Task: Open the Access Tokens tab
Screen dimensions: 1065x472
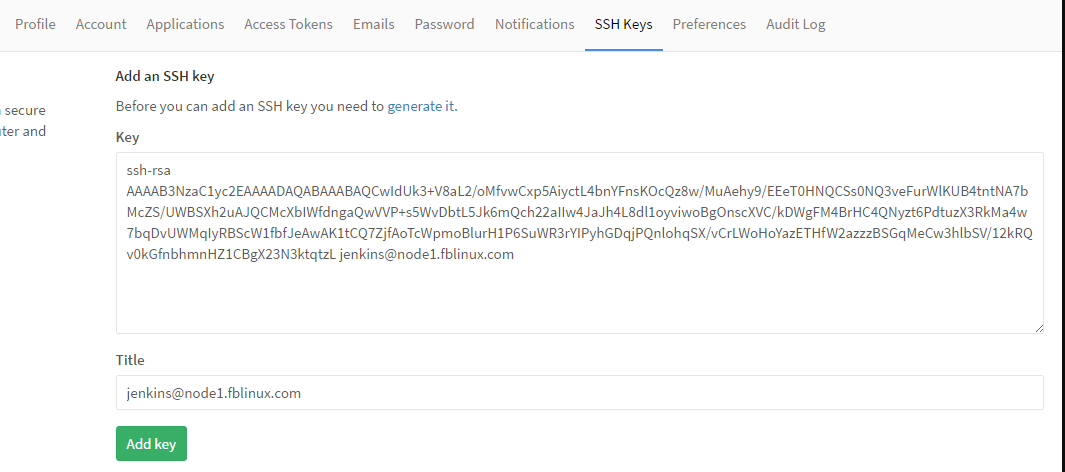Action: click(x=288, y=24)
